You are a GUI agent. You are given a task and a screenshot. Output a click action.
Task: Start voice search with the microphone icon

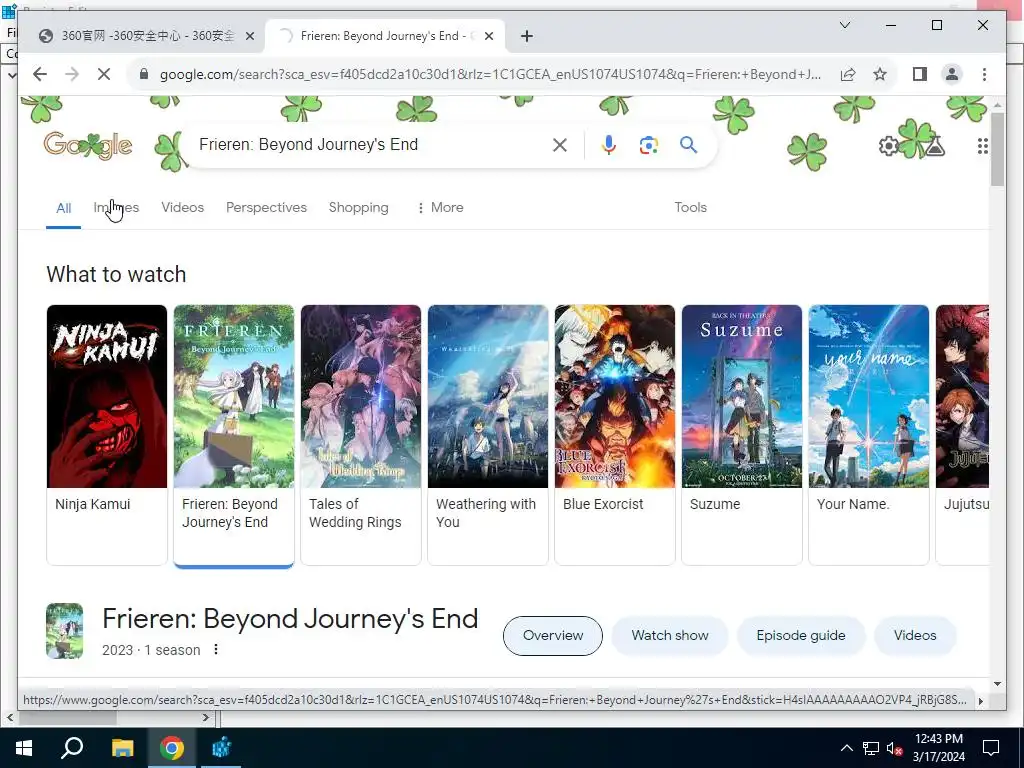coord(609,145)
